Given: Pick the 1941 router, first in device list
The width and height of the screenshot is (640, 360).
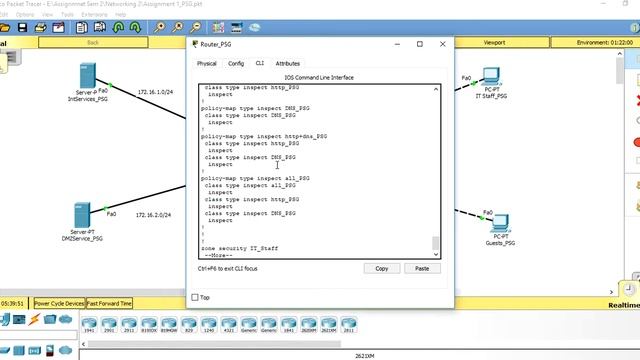Looking at the screenshot, I should (x=89, y=324).
